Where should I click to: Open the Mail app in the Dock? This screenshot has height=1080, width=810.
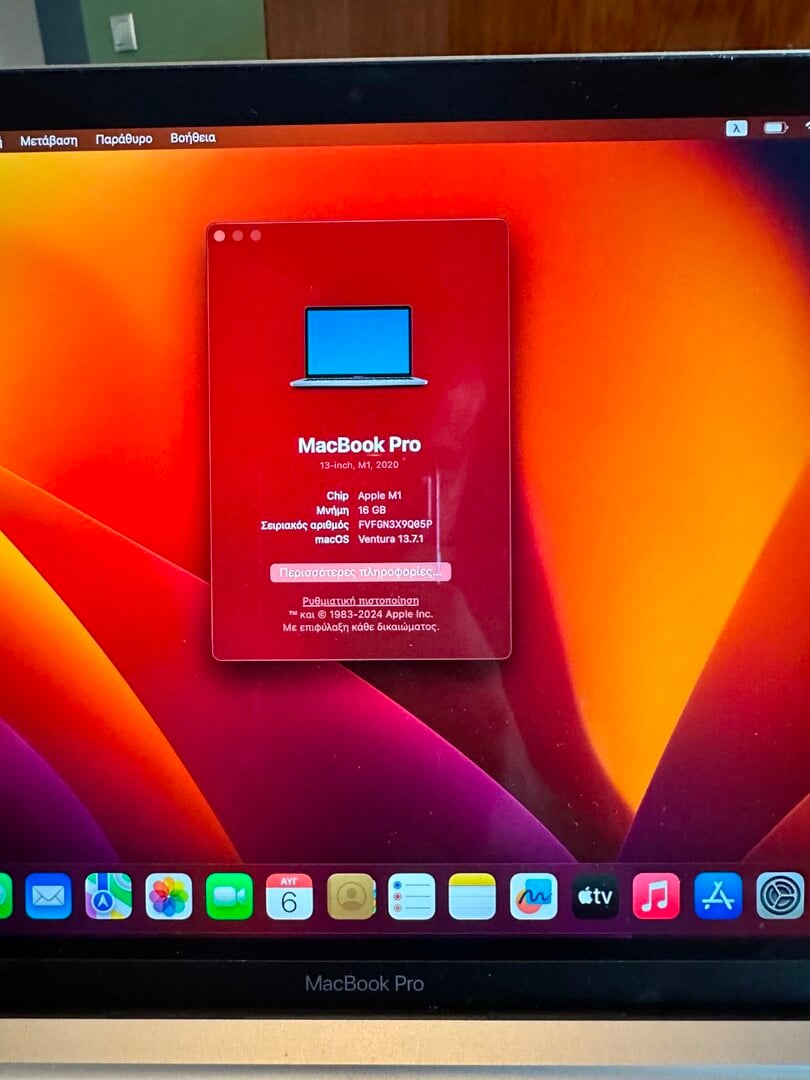(x=48, y=896)
